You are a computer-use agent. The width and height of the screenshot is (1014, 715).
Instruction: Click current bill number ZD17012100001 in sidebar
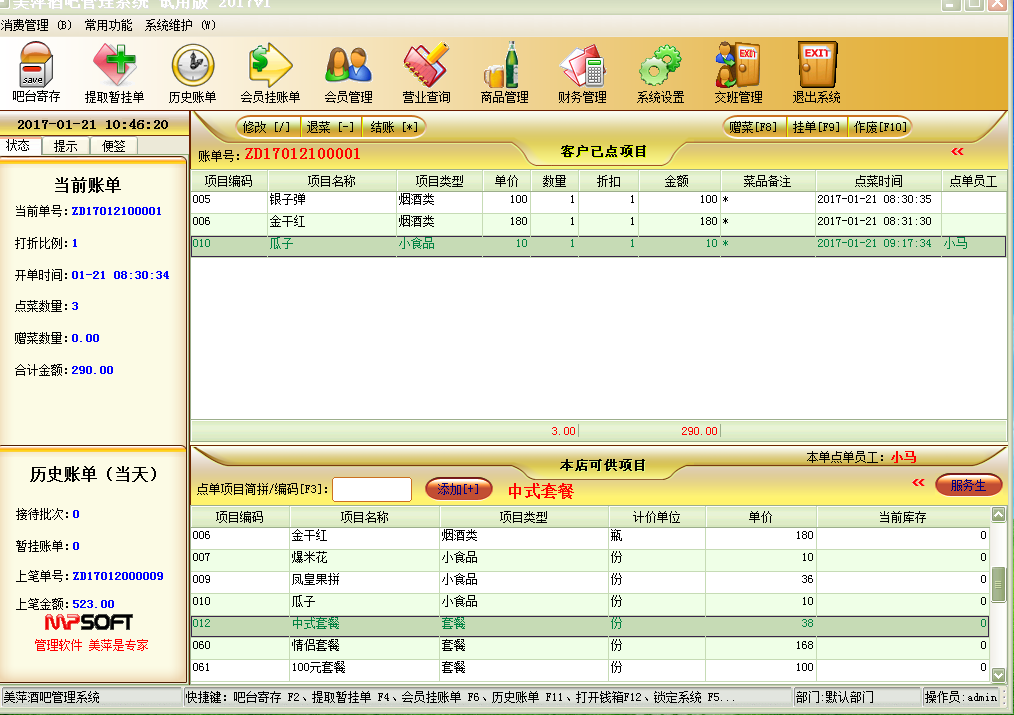click(x=116, y=211)
